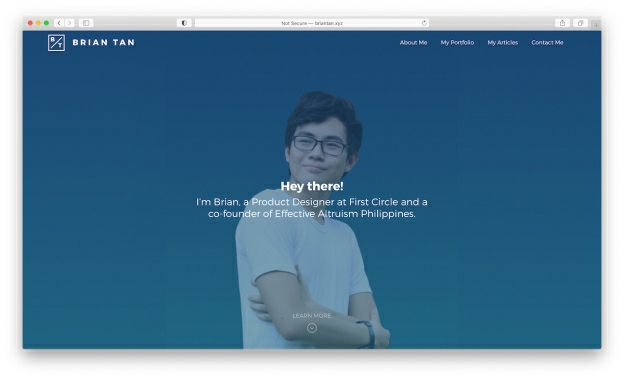The image size is (624, 379).
Task: Add a new tab with plus button
Action: click(596, 25)
